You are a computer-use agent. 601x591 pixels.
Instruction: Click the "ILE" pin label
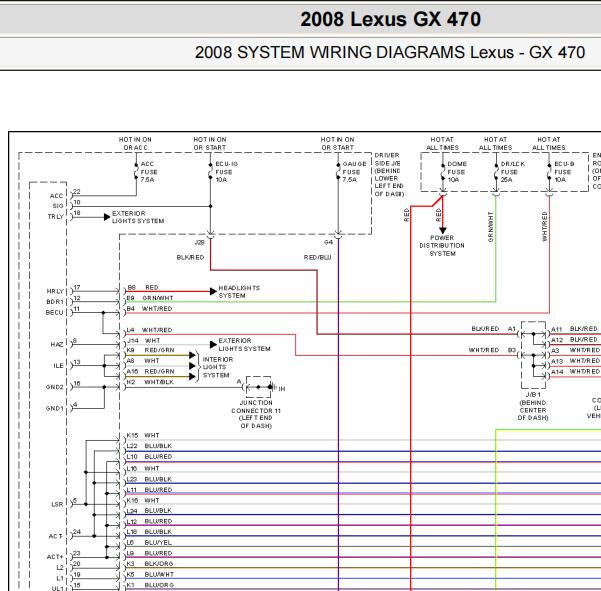coord(58,366)
